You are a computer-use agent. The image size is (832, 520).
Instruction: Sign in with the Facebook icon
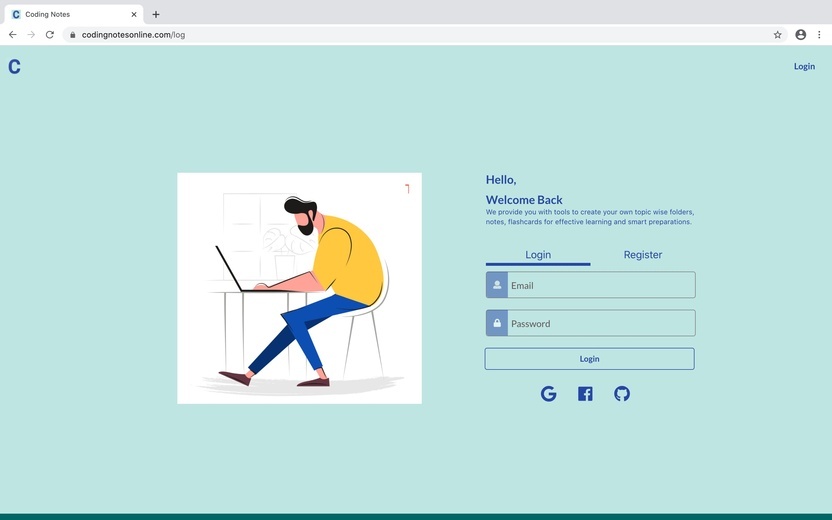[x=585, y=394]
